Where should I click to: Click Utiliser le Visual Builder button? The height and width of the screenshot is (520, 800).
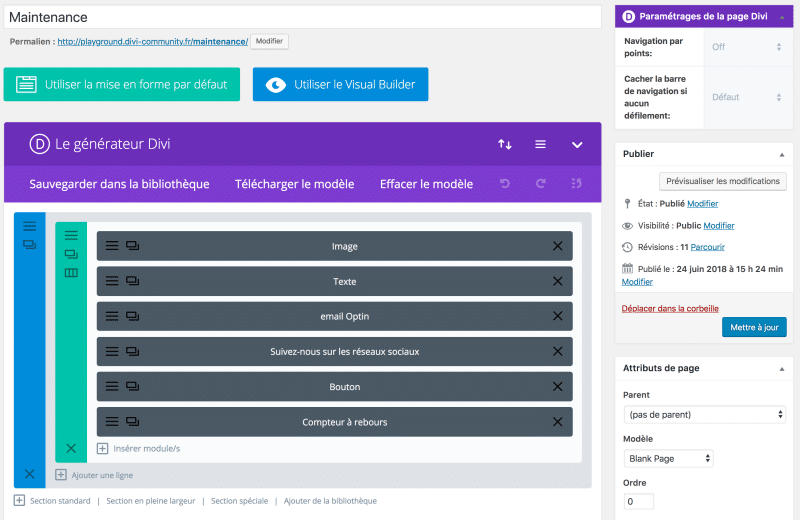coord(340,85)
